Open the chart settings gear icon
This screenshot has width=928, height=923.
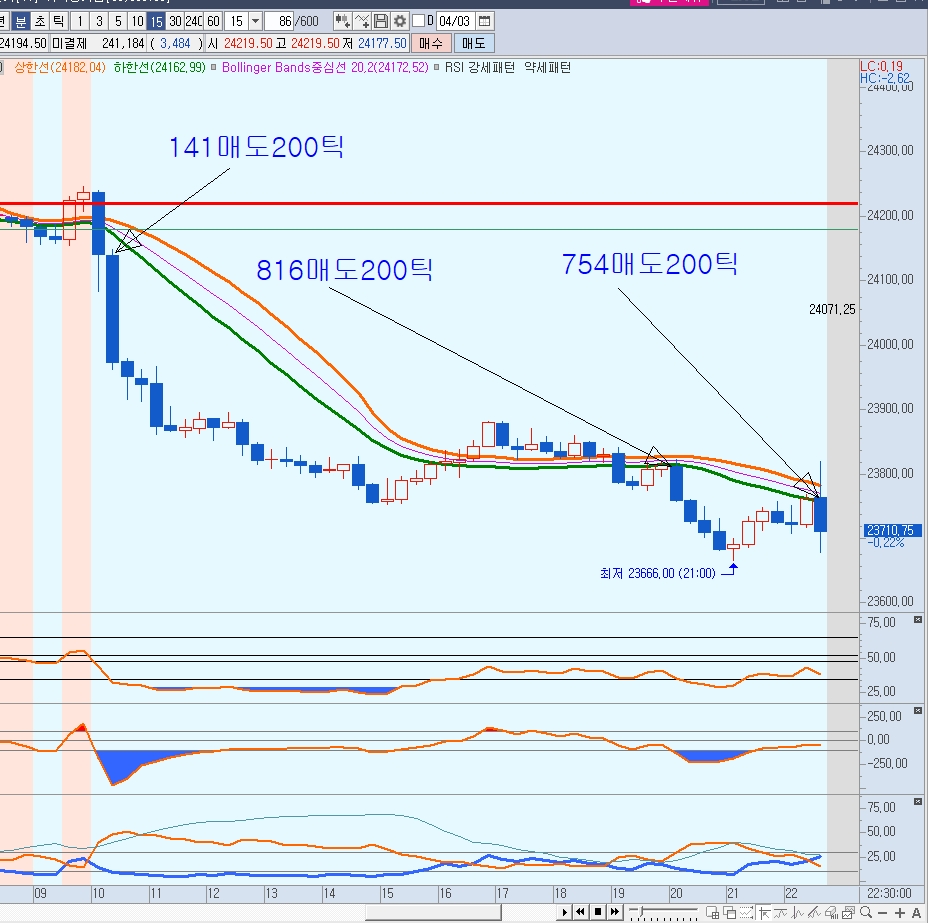[400, 21]
